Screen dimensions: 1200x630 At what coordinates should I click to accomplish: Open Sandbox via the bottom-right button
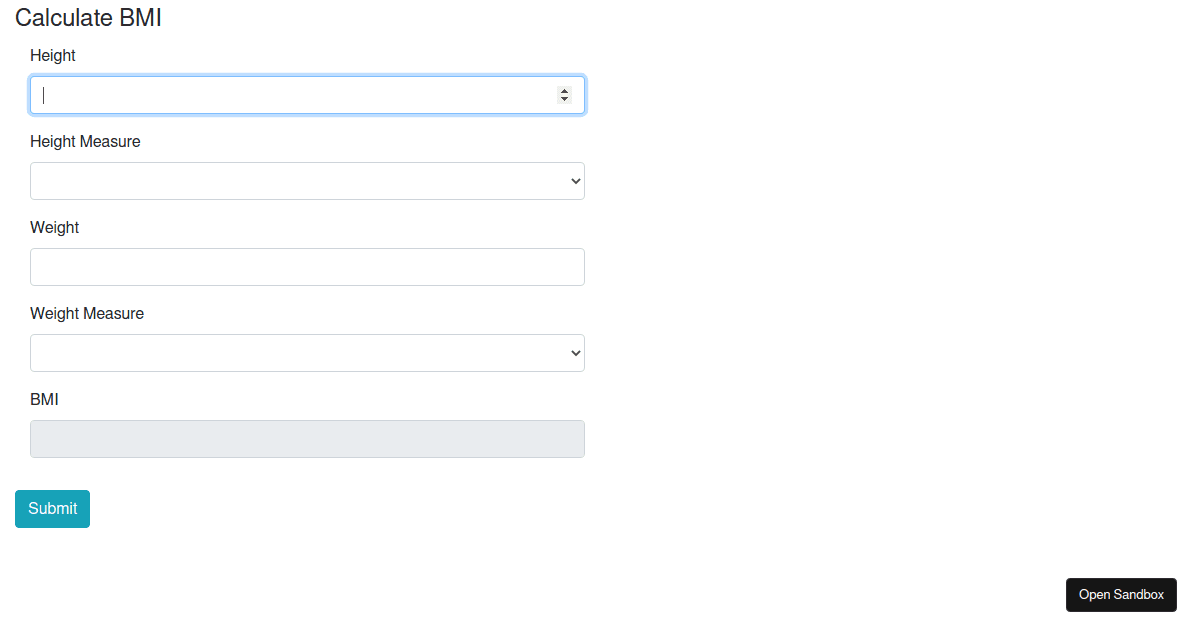tap(1121, 595)
